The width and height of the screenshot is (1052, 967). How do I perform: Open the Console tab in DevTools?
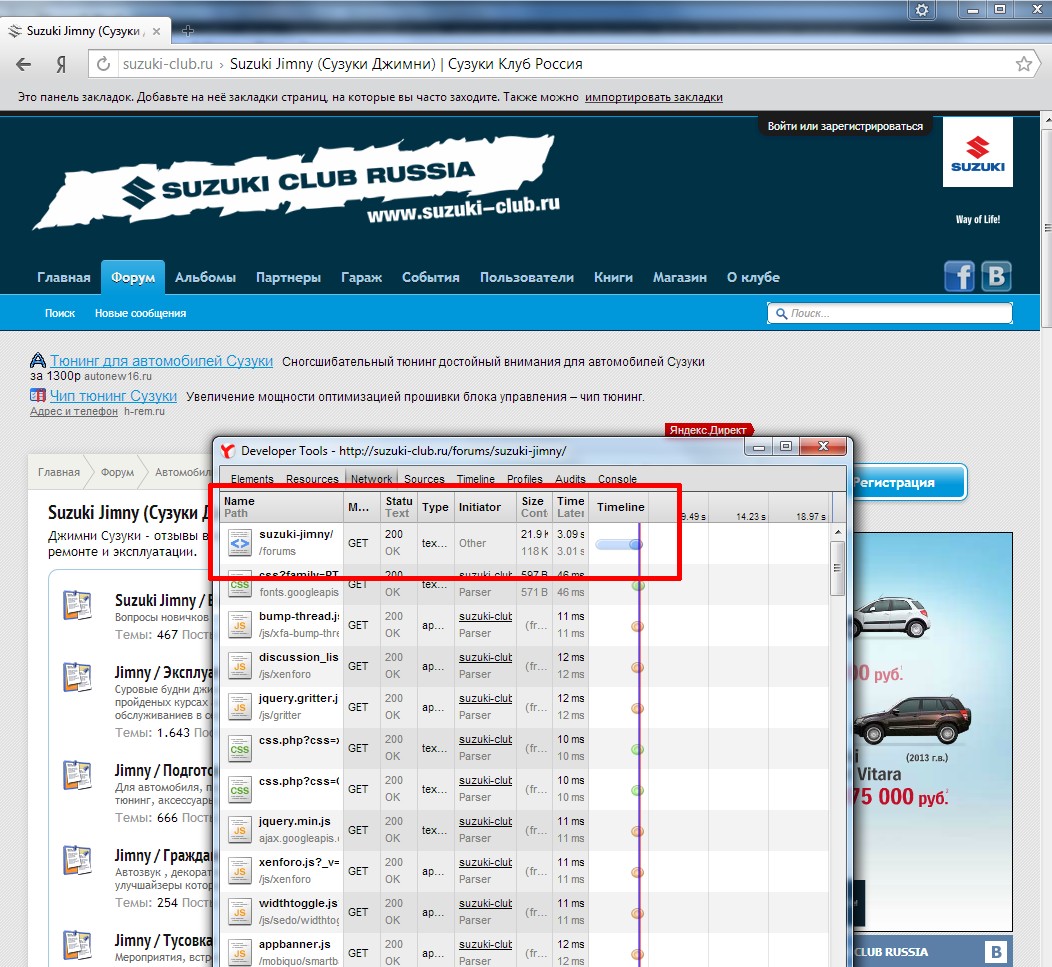point(617,478)
